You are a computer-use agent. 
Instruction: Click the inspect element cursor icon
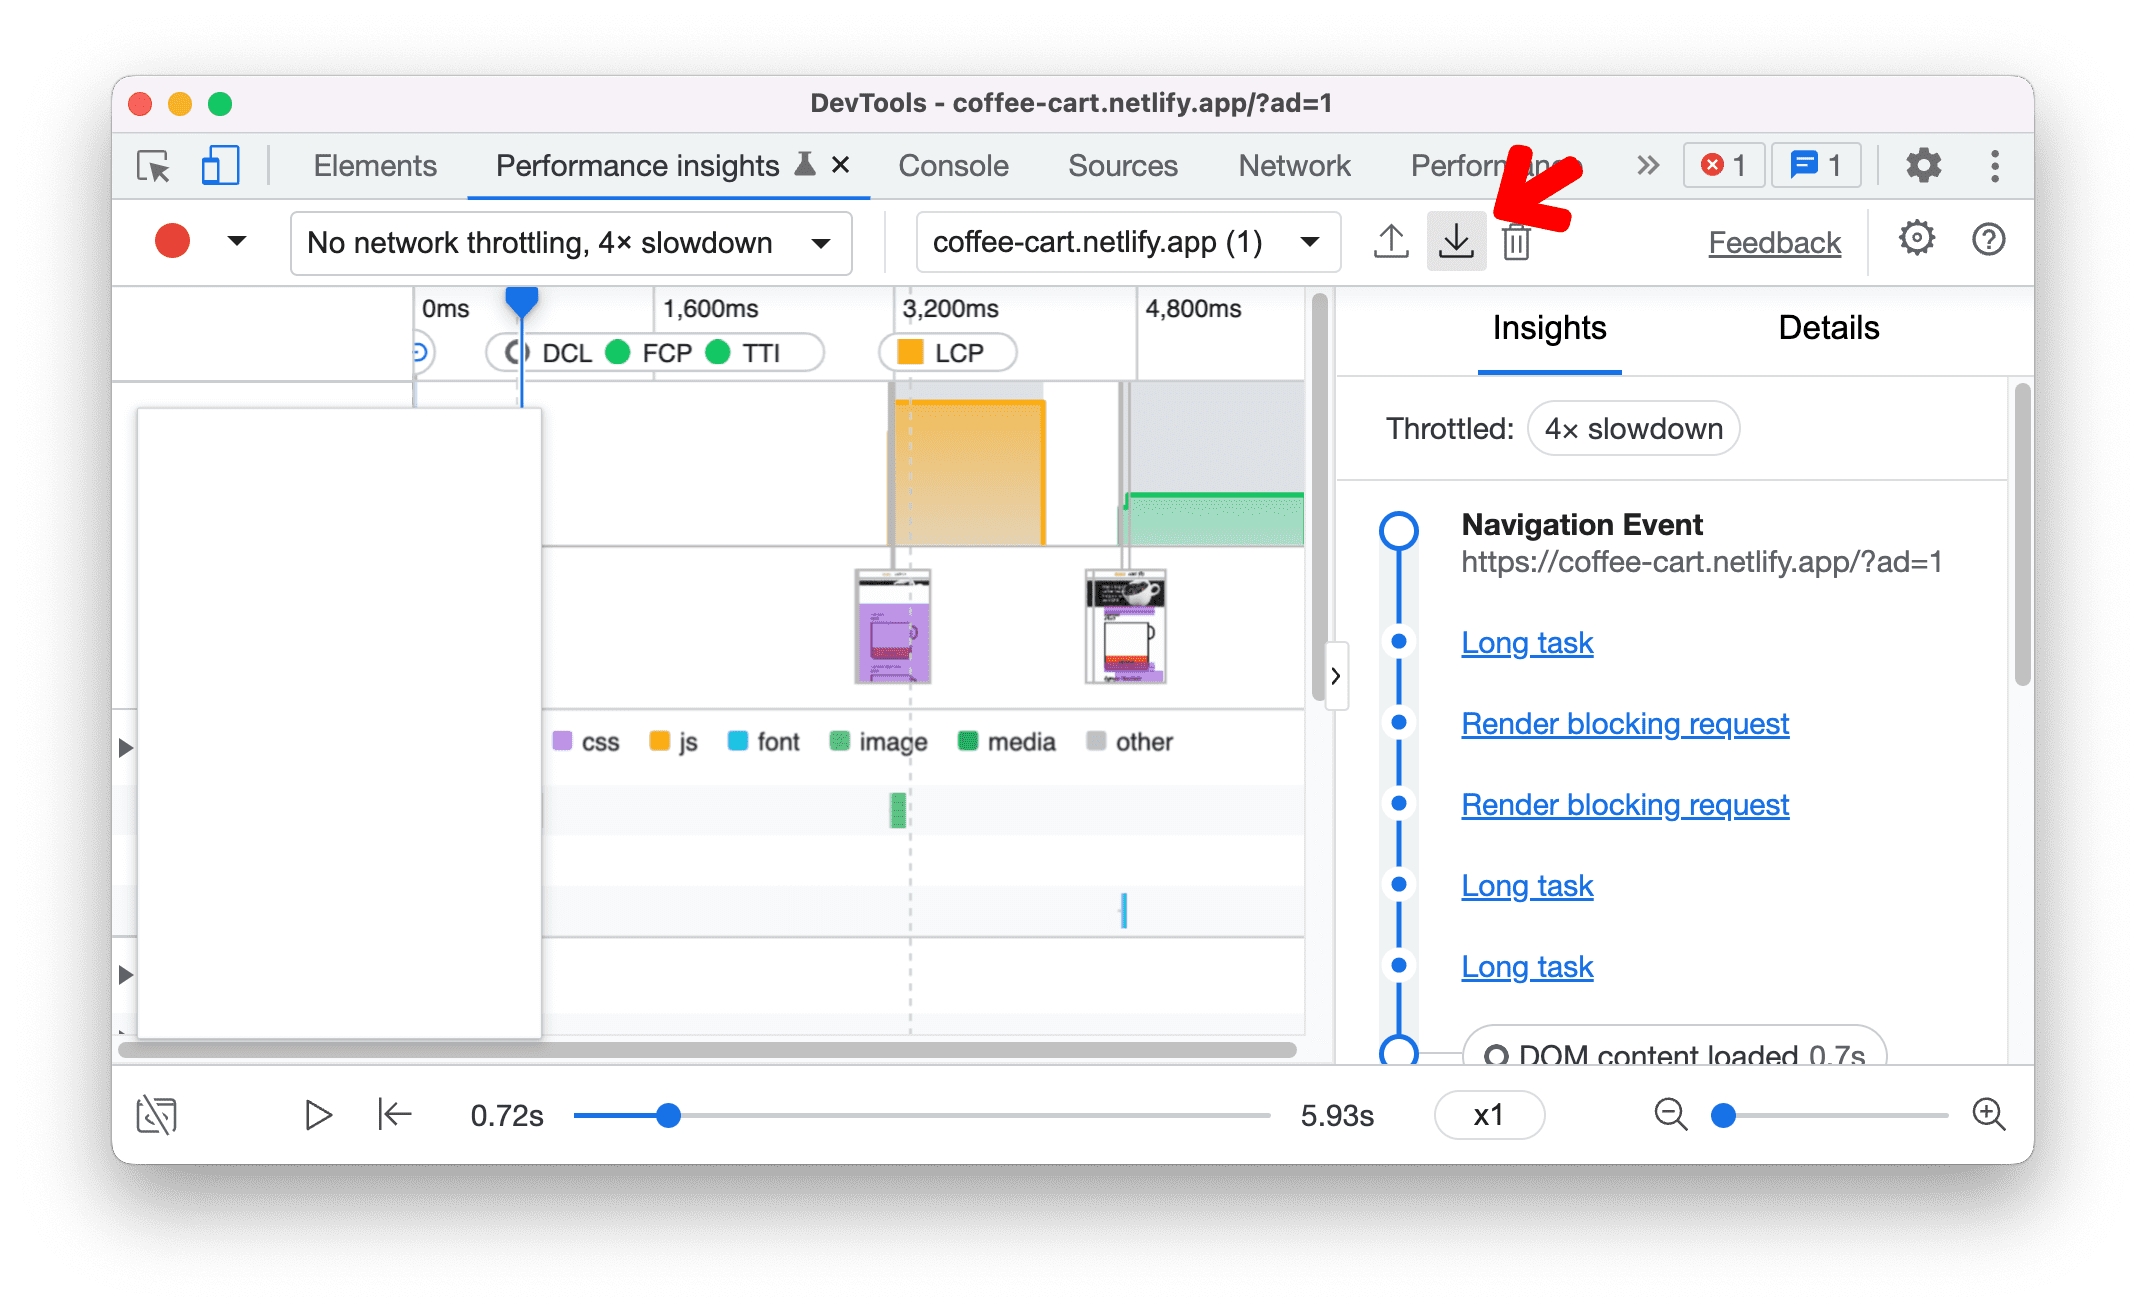coord(153,166)
